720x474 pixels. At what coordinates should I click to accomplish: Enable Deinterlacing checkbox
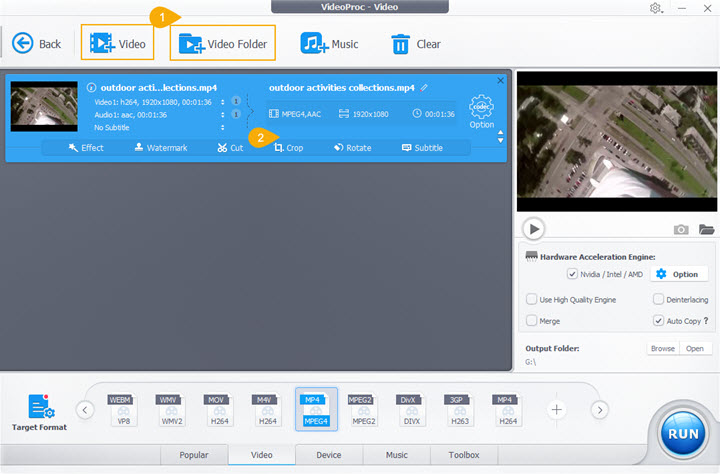pyautogui.click(x=658, y=299)
